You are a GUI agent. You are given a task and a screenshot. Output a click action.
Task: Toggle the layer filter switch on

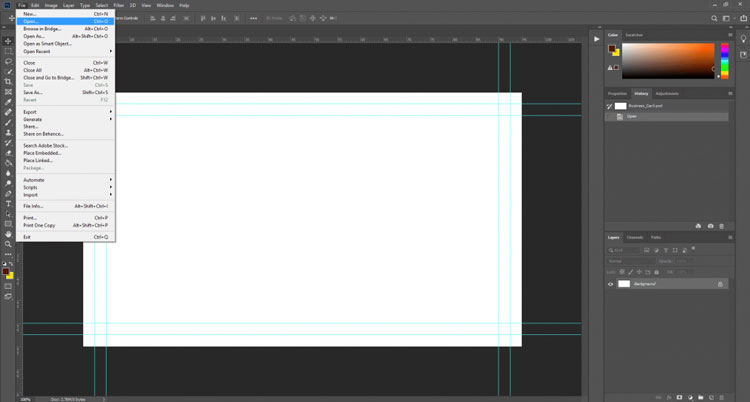(693, 249)
